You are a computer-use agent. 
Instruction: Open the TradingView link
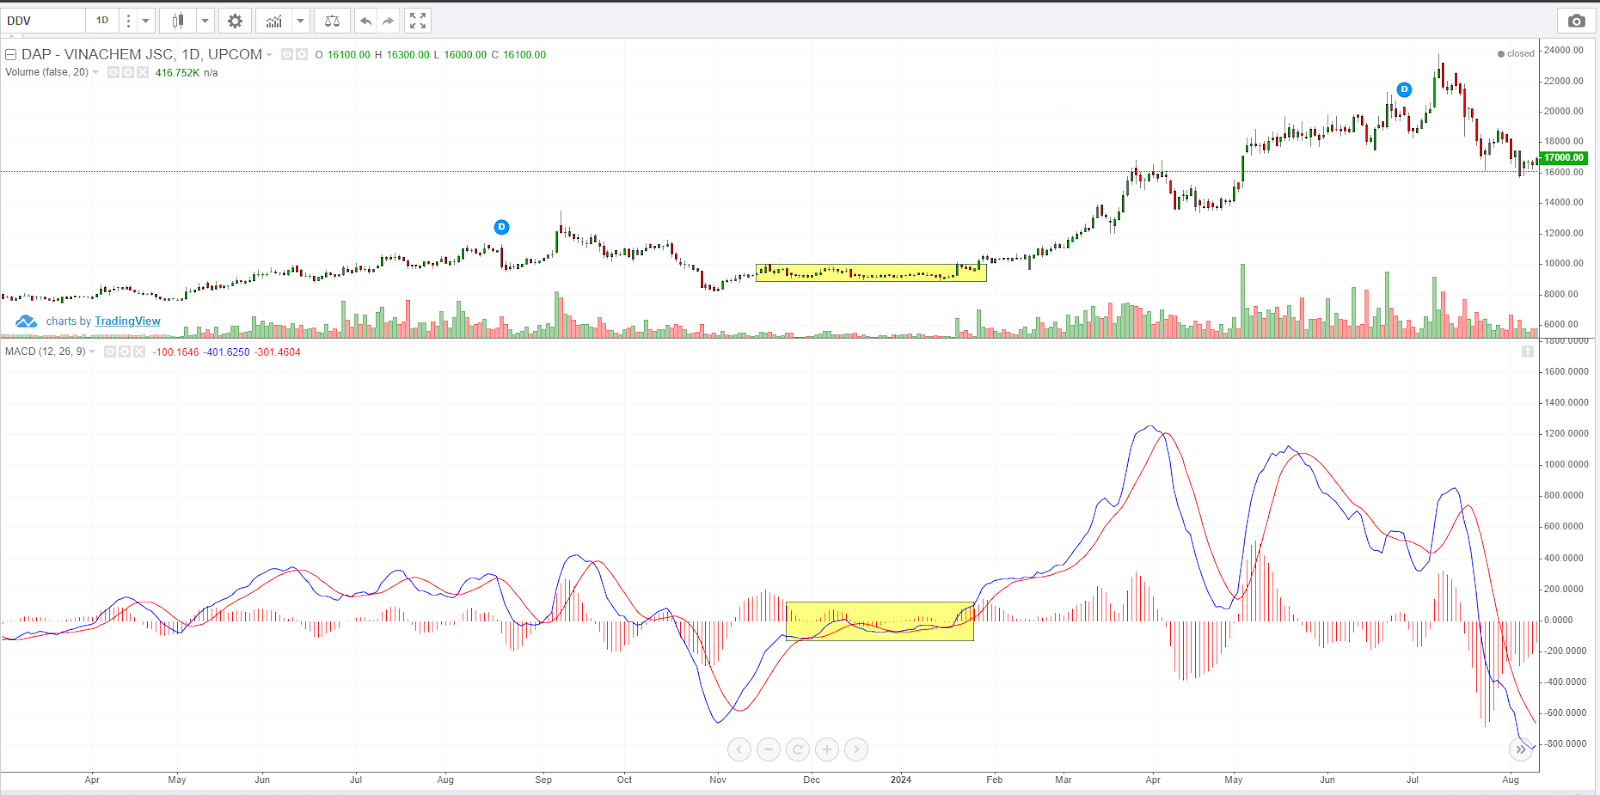point(127,321)
